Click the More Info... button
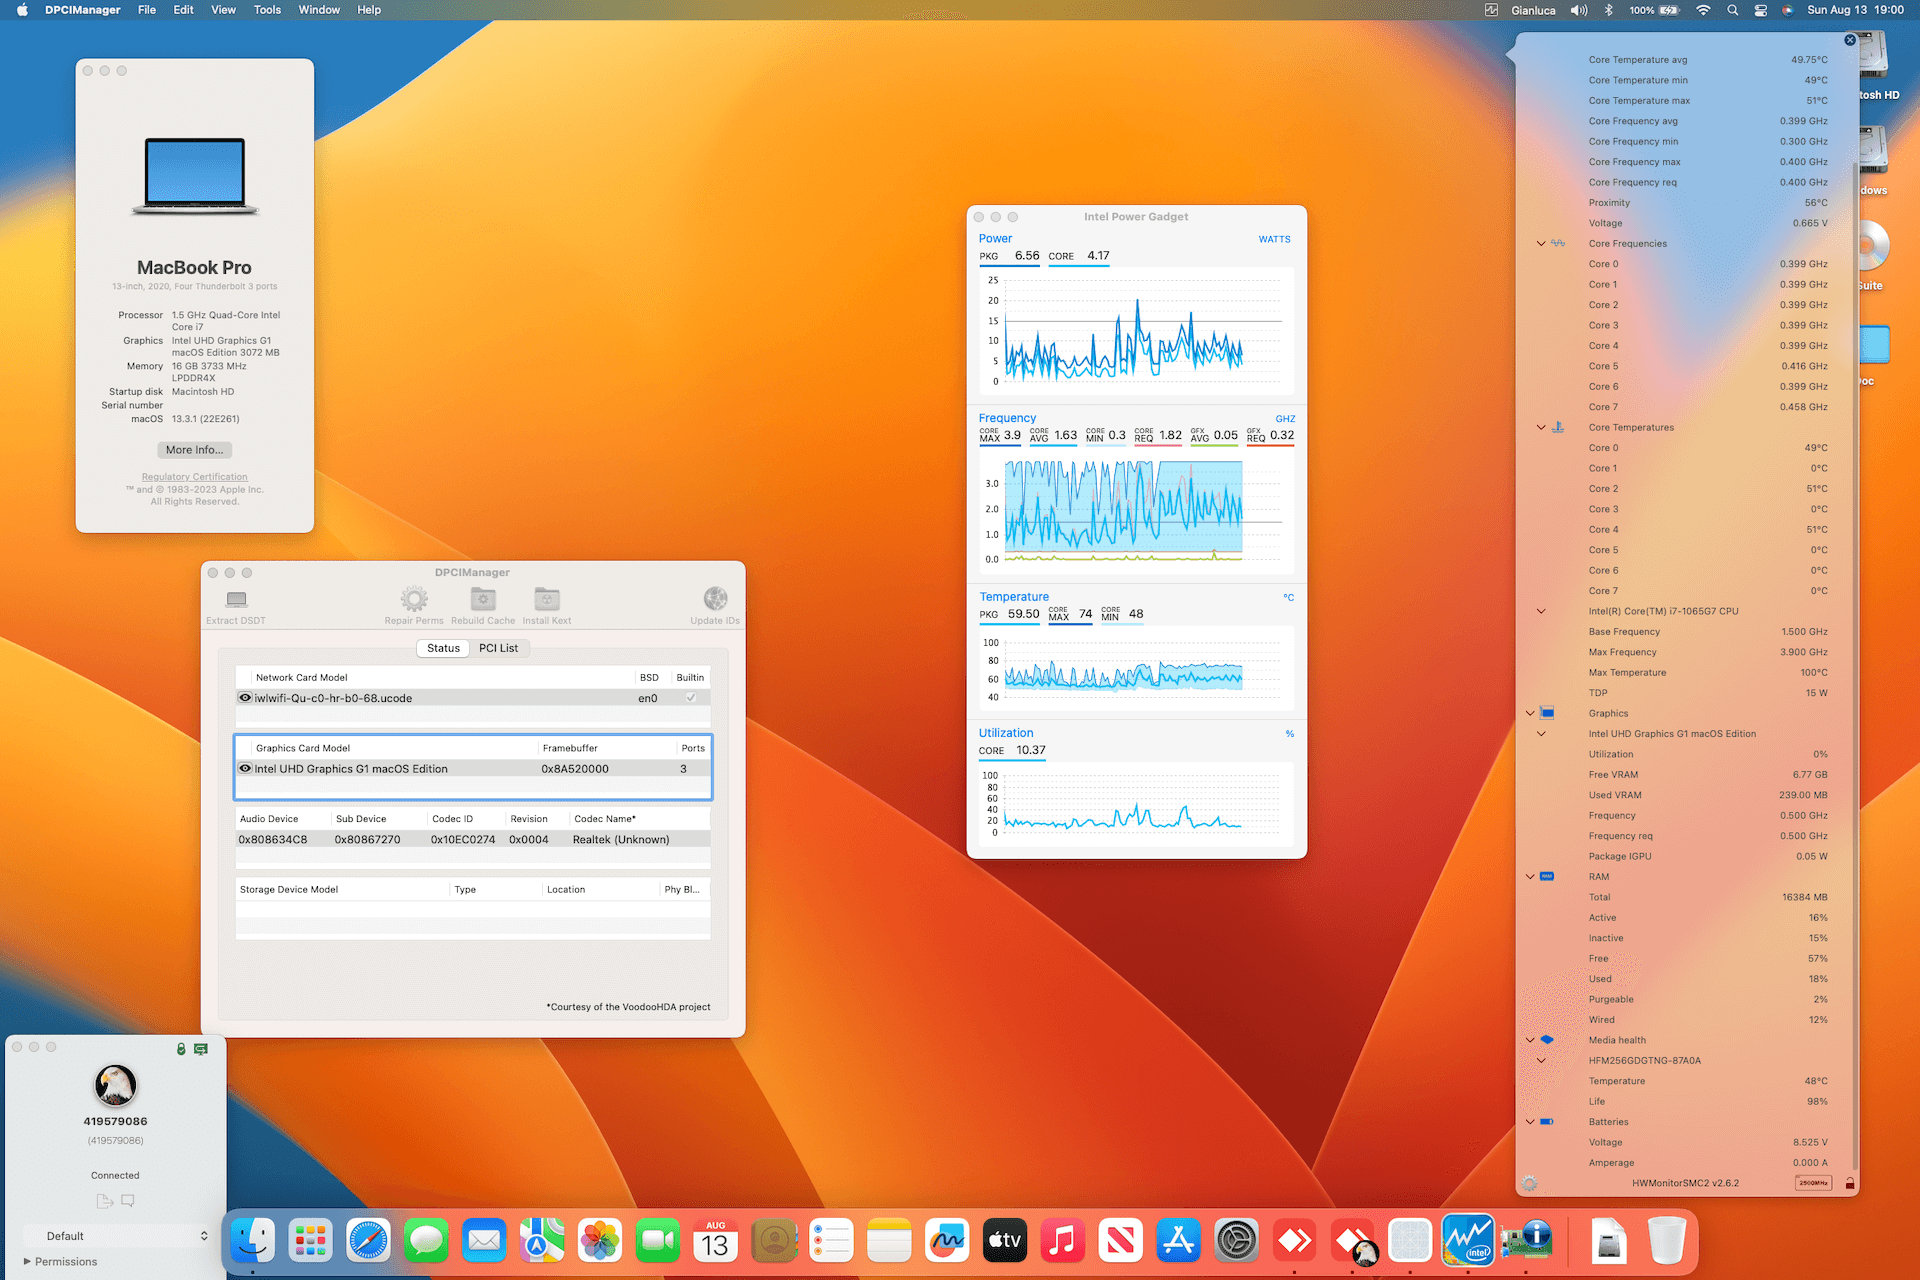This screenshot has height=1280, width=1920. point(194,450)
